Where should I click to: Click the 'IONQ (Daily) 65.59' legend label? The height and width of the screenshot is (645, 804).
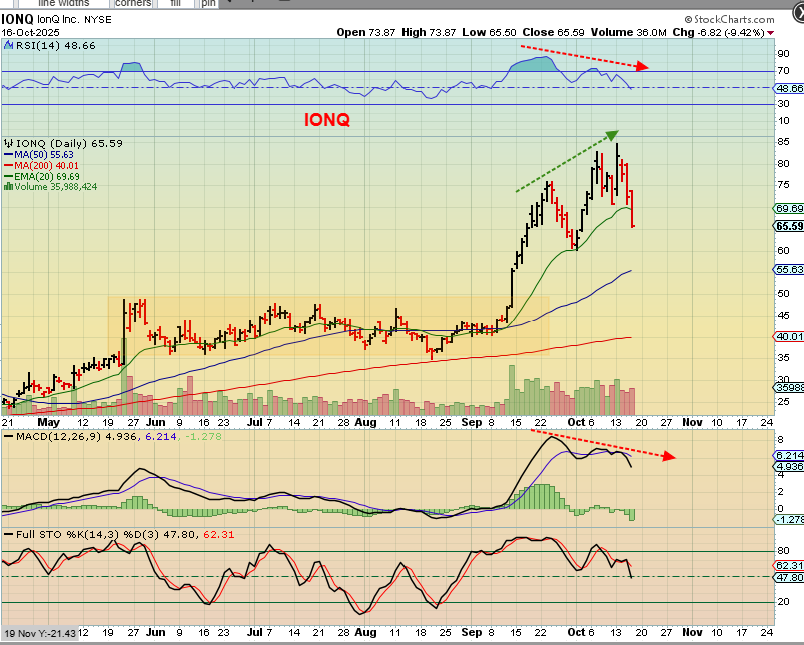tap(69, 144)
